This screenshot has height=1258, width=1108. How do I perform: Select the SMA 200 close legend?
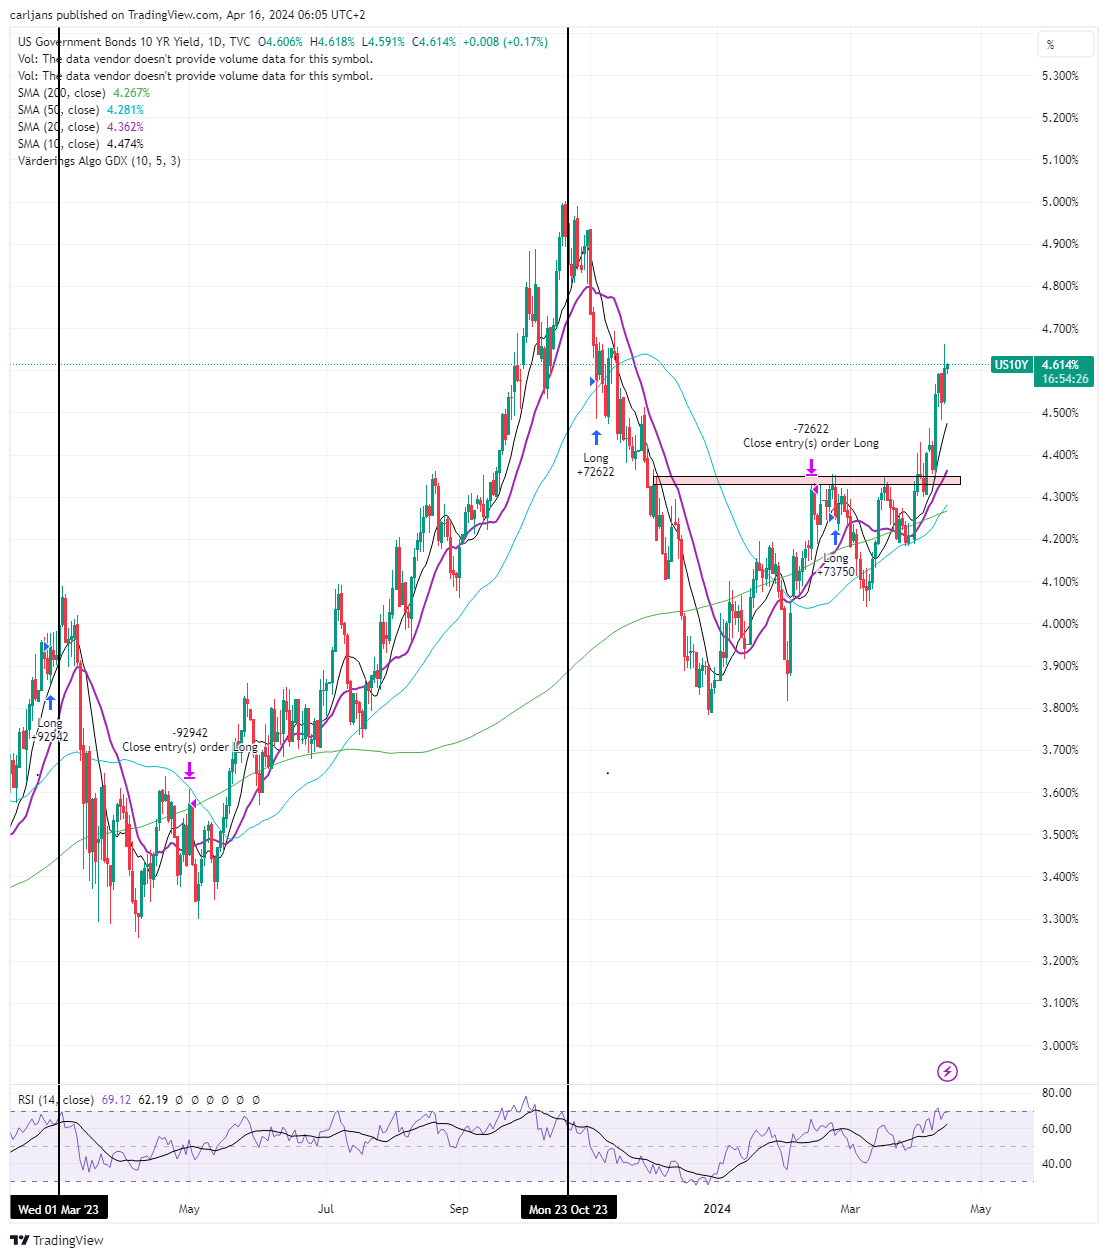pyautogui.click(x=84, y=93)
